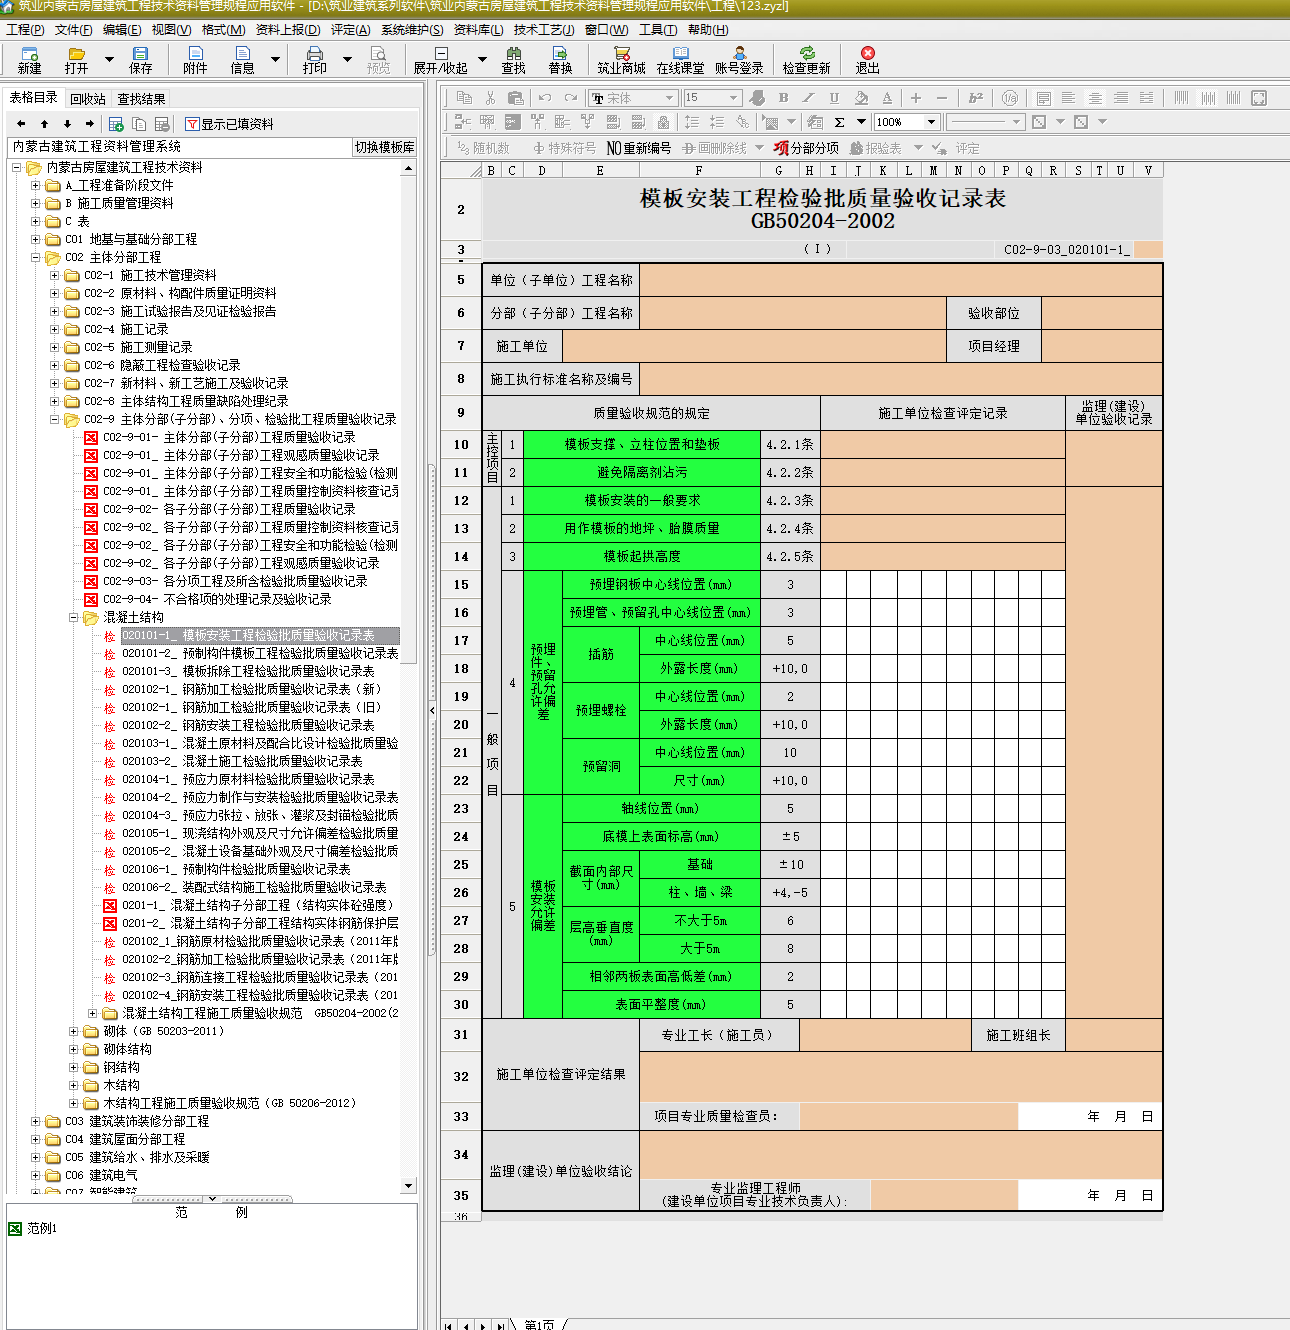Open the line style dropdown

pos(1017,122)
